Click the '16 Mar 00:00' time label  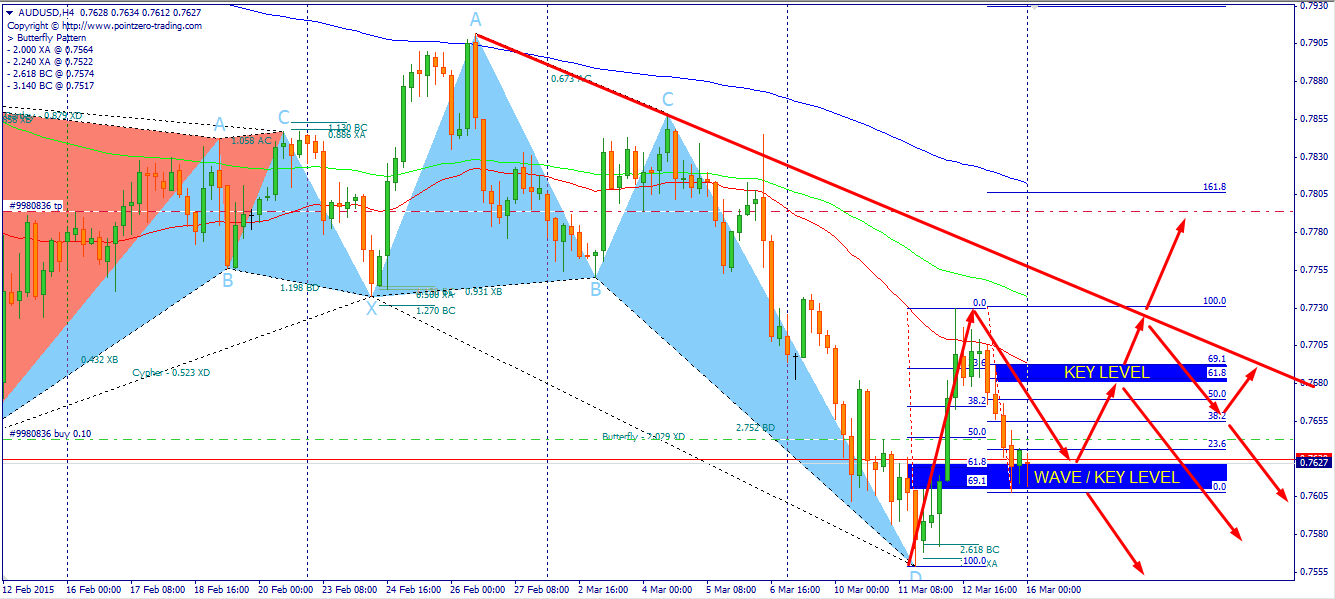pyautogui.click(x=1053, y=590)
